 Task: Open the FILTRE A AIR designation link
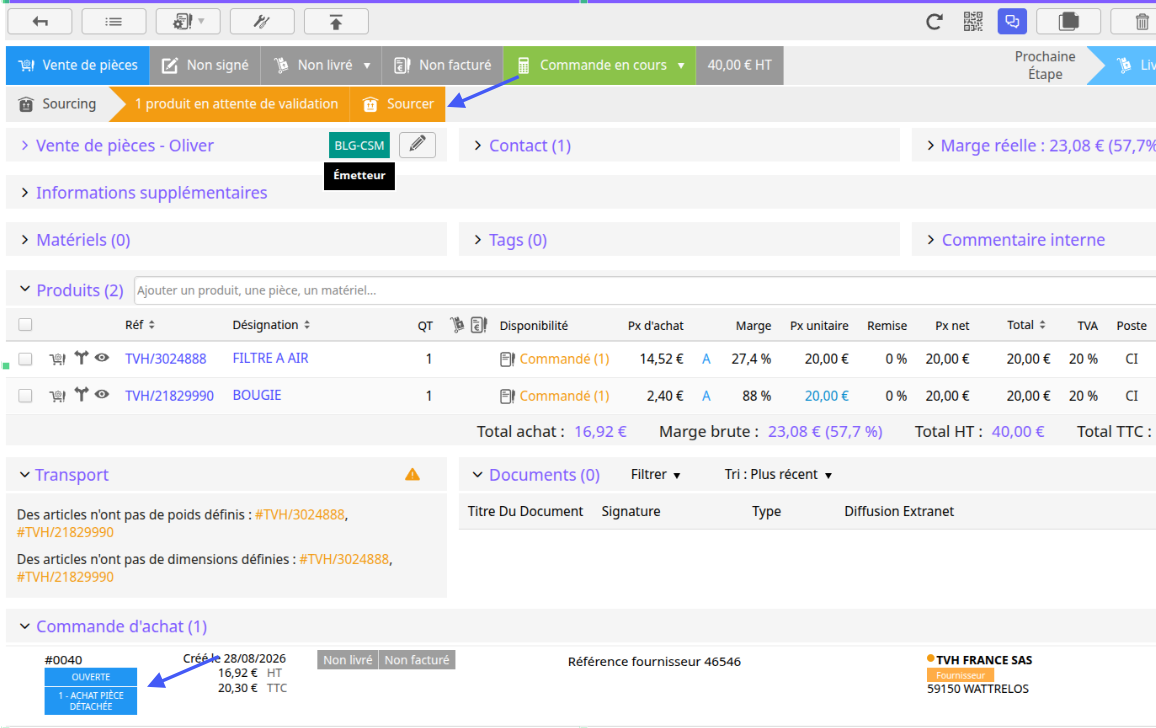pos(271,358)
